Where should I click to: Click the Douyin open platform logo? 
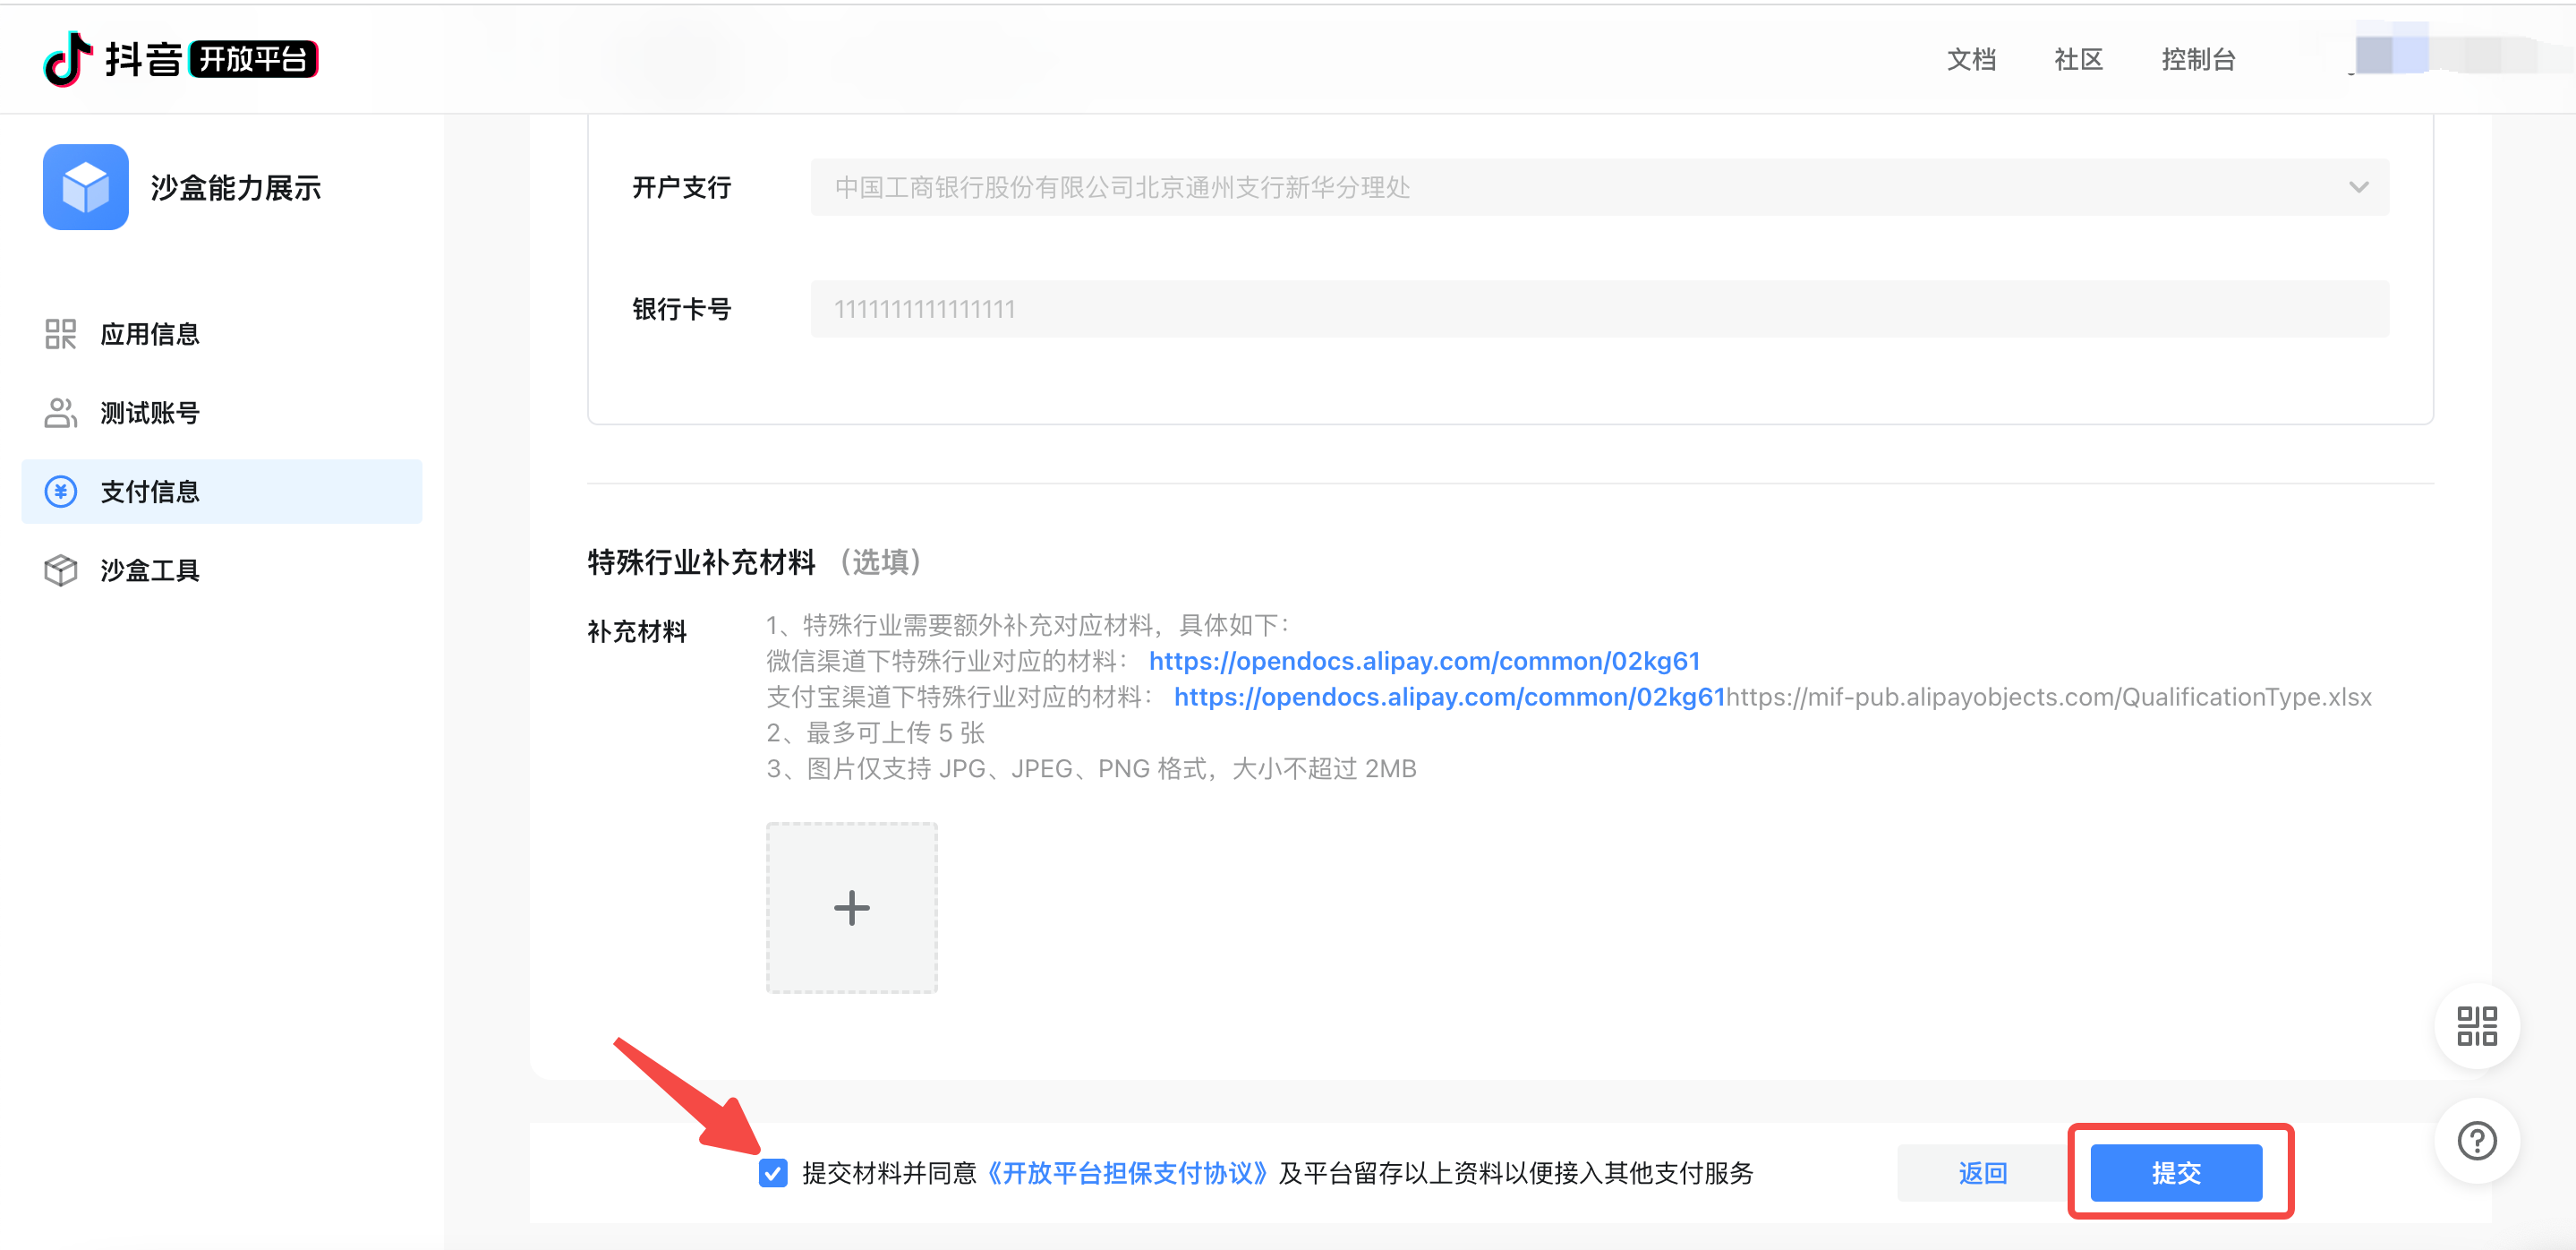(x=181, y=59)
